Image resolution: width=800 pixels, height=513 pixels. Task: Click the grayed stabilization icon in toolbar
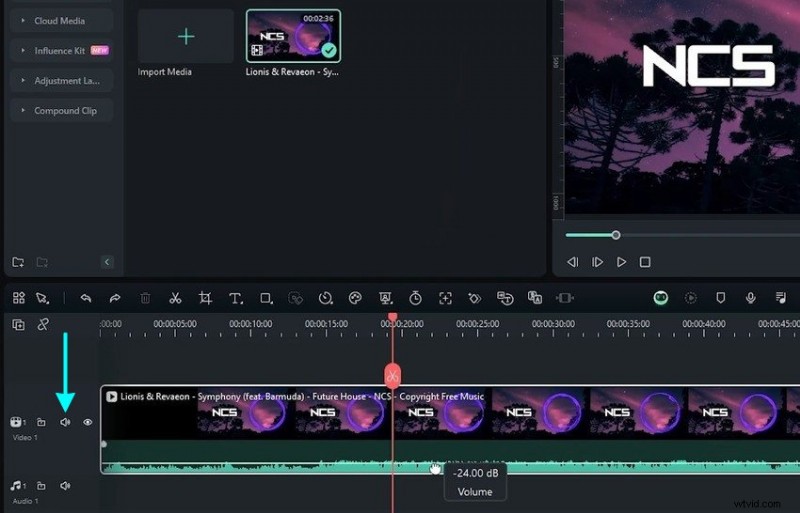pos(565,298)
